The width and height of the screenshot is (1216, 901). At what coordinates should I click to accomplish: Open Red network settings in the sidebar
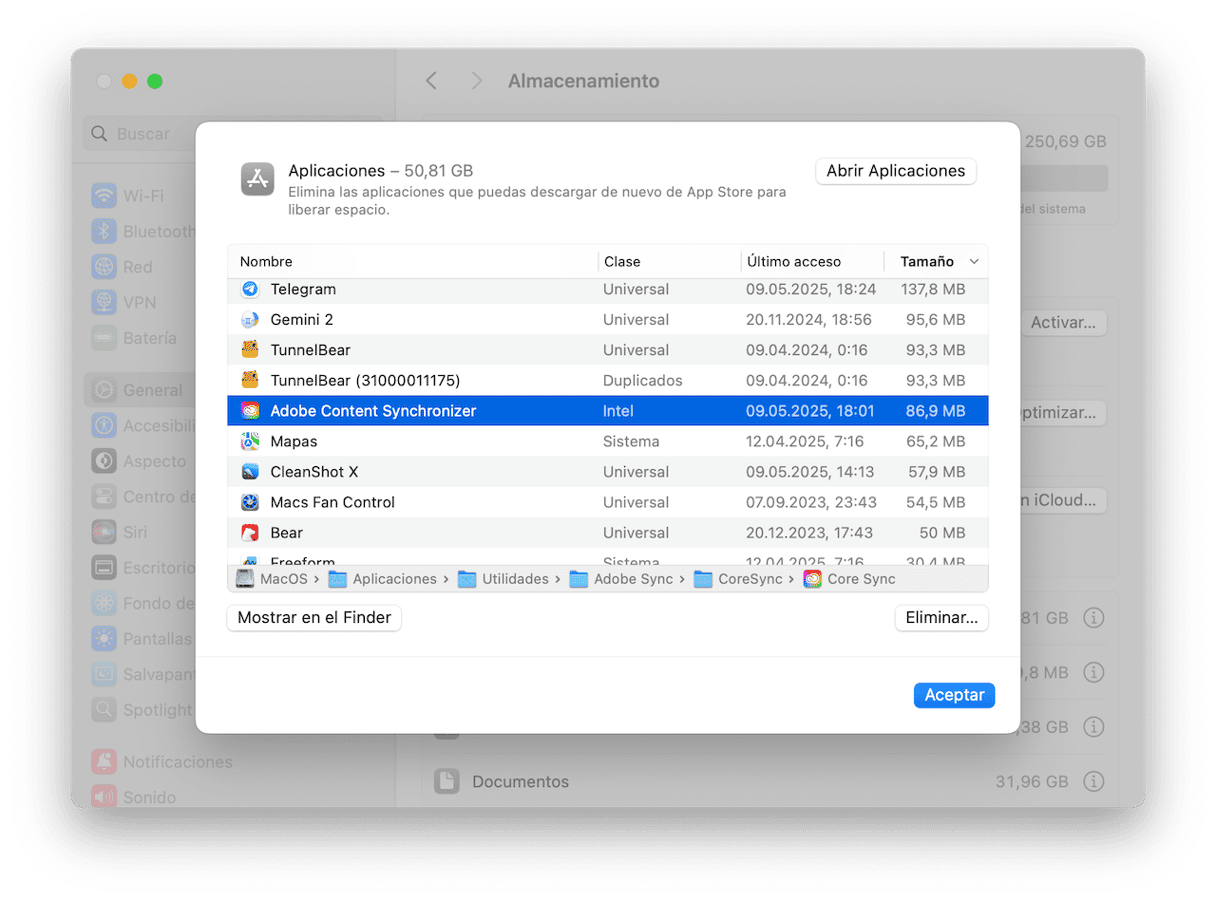pos(122,267)
